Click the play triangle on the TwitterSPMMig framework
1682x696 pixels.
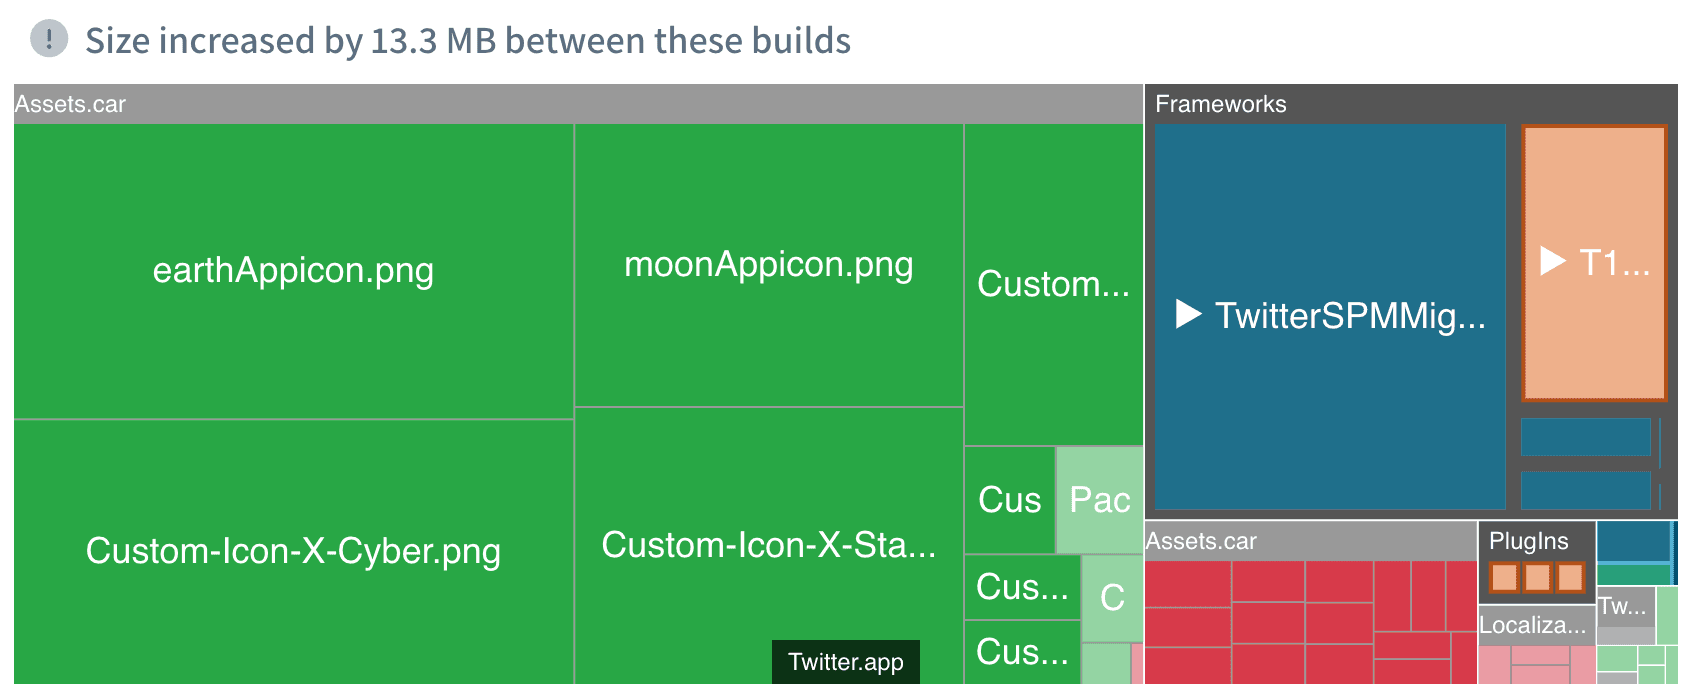(x=1190, y=315)
